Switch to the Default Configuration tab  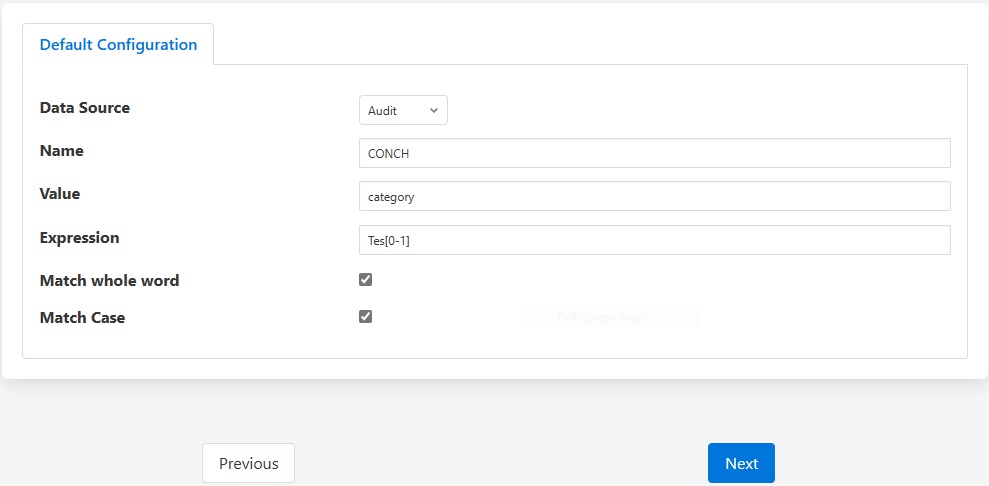(x=118, y=45)
